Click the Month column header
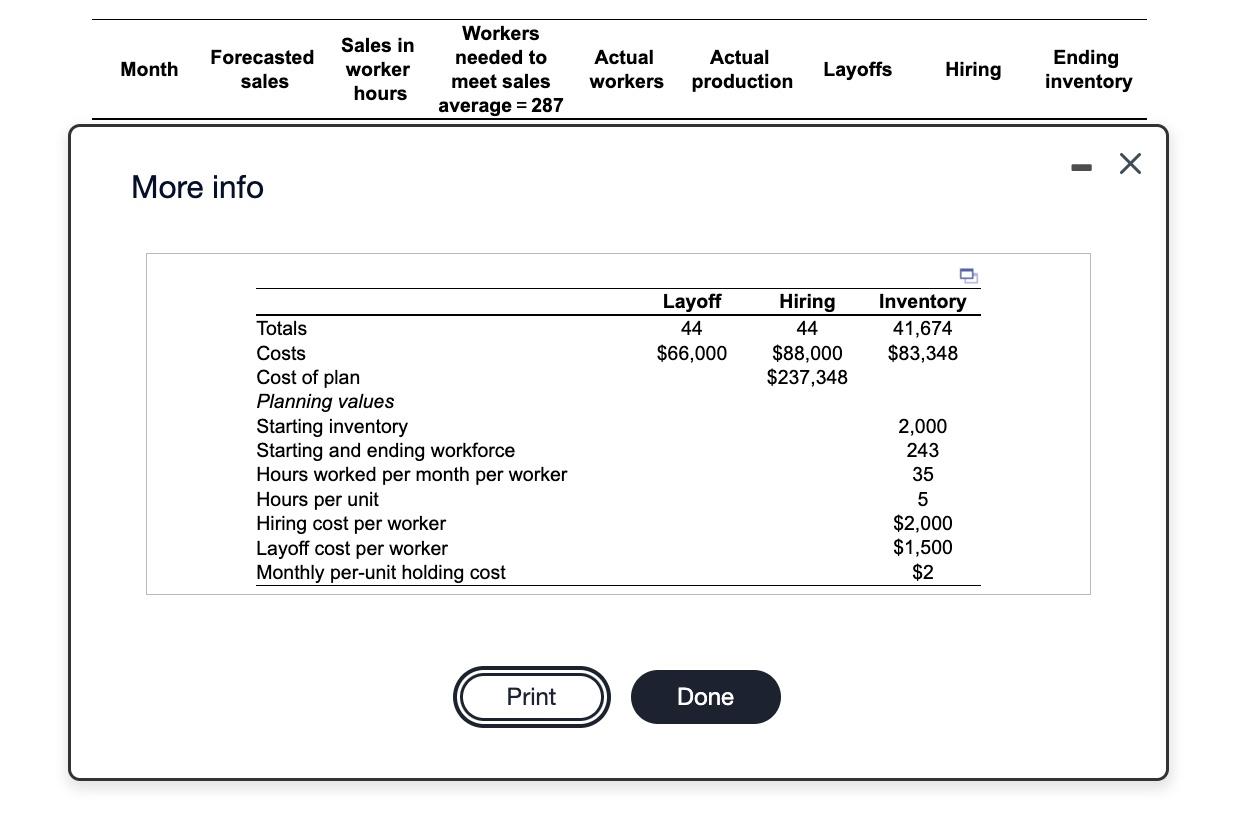 [x=149, y=69]
